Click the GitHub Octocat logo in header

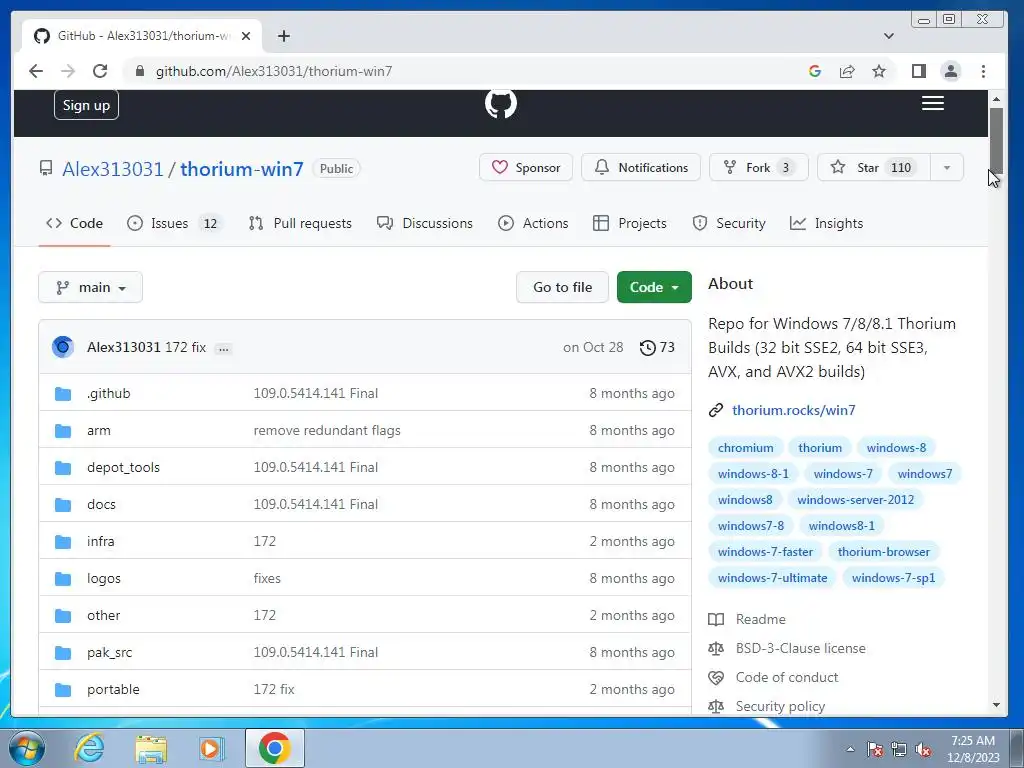tap(501, 103)
